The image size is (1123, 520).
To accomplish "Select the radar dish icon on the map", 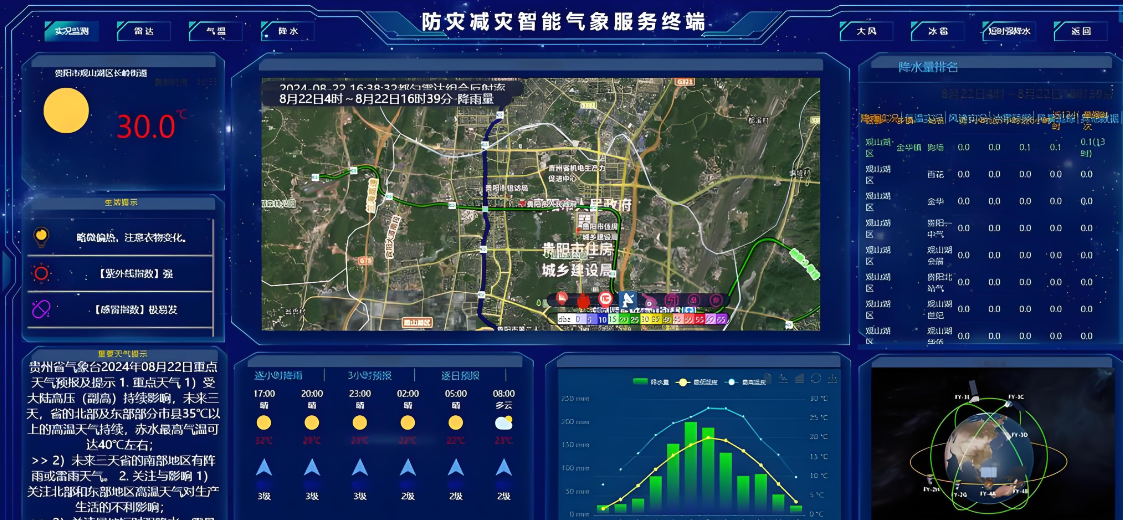I will pos(629,299).
